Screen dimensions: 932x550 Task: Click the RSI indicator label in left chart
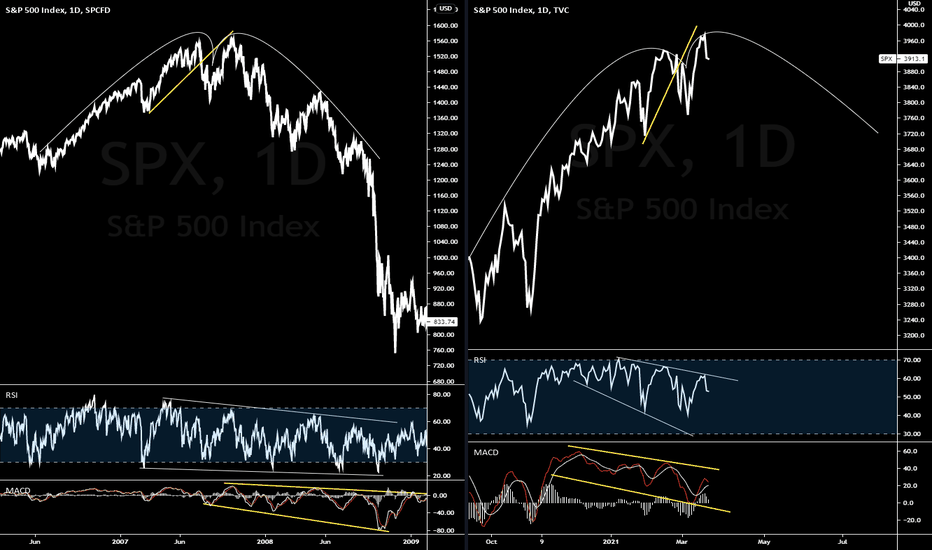pos(11,395)
